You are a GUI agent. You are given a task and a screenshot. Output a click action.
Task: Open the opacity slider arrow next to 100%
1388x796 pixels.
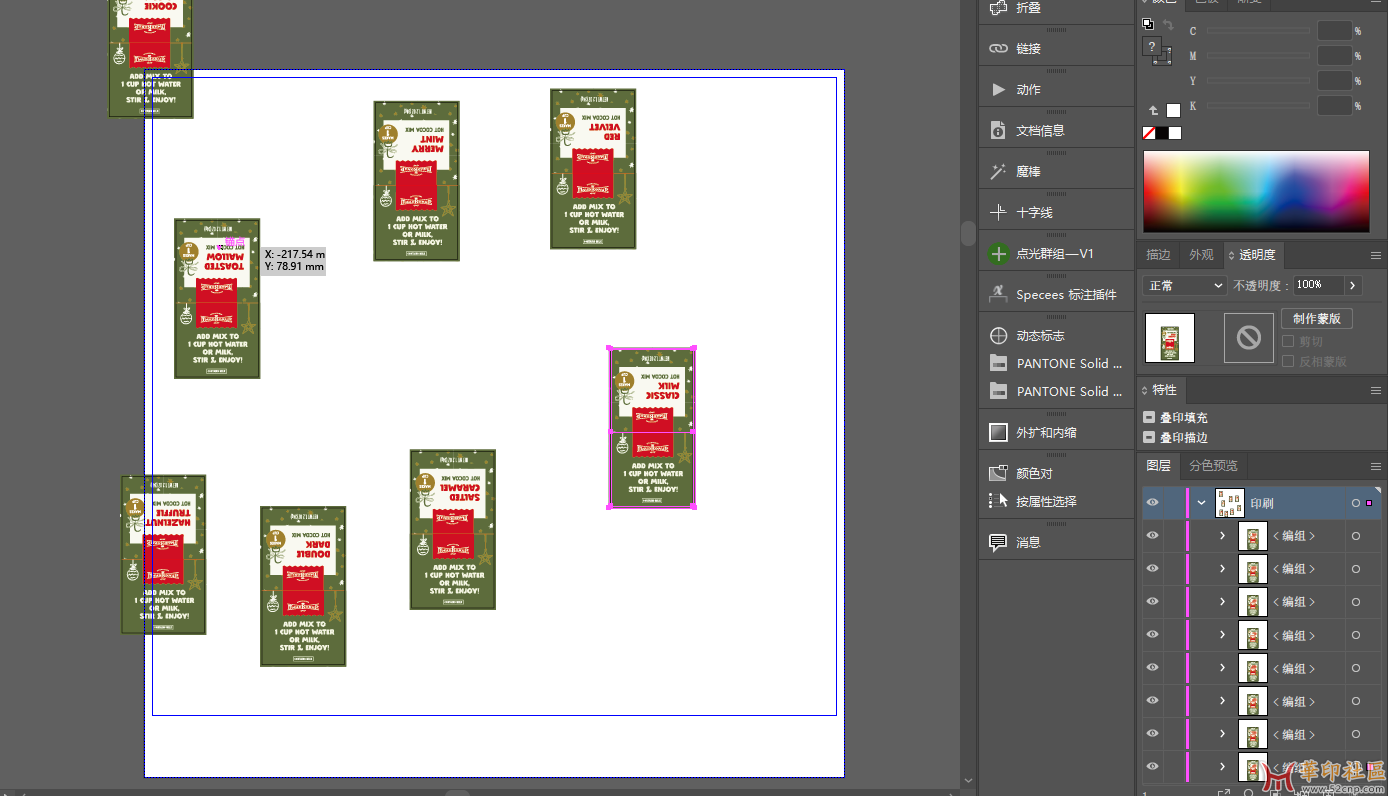pyautogui.click(x=1353, y=286)
